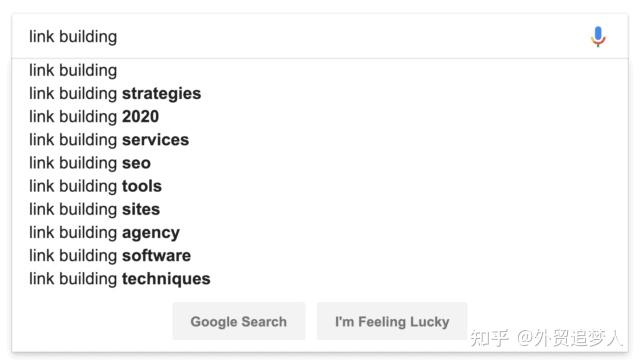
Task: Click the bold '2020' suggestion text
Action: click(140, 117)
